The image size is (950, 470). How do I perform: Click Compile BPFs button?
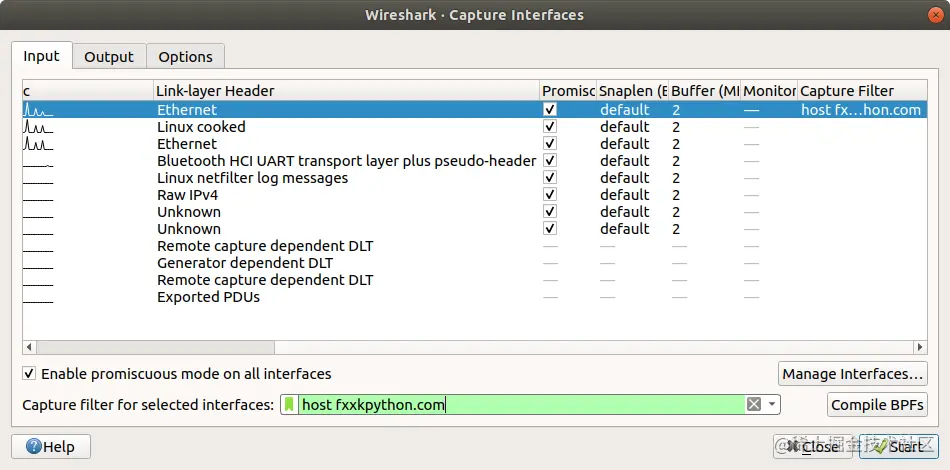coord(877,405)
